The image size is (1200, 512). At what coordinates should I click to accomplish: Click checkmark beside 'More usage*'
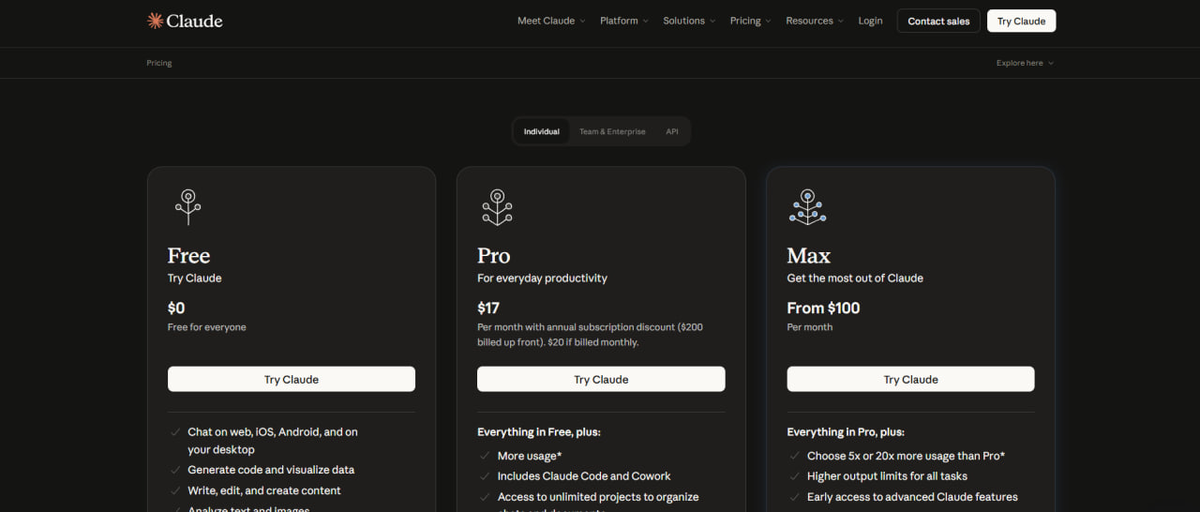click(484, 456)
